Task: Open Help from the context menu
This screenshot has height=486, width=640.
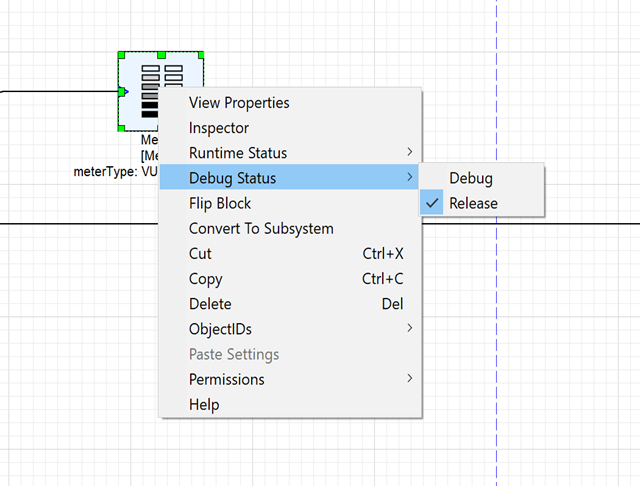Action: pyautogui.click(x=204, y=404)
